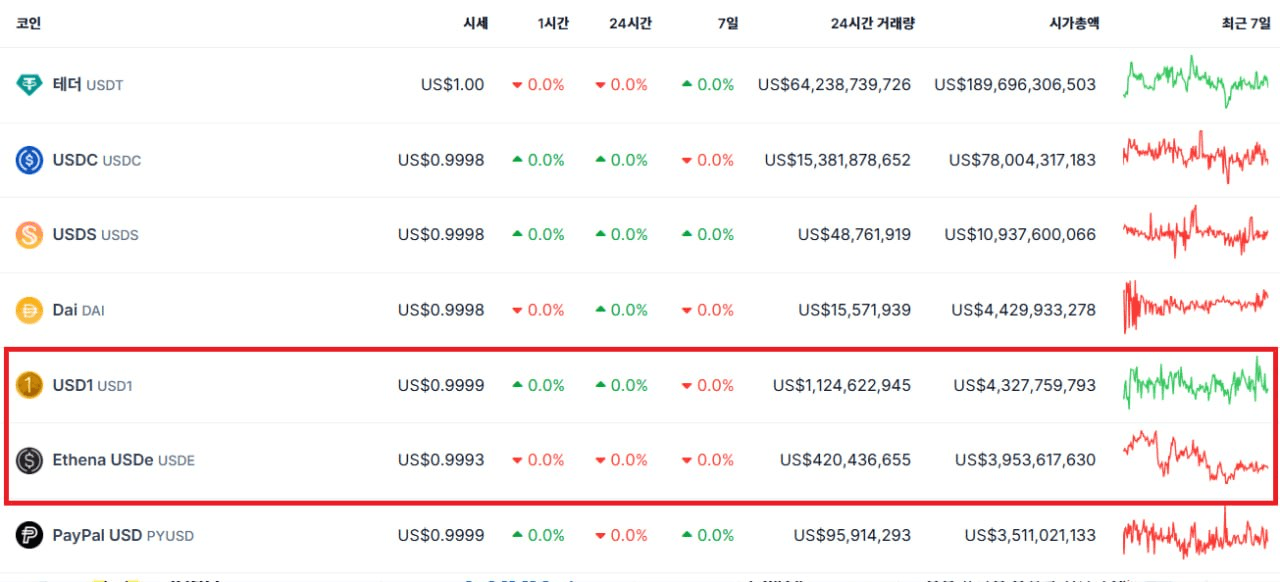
Task: Click the PayPal USD coin icon
Action: pyautogui.click(x=29, y=535)
